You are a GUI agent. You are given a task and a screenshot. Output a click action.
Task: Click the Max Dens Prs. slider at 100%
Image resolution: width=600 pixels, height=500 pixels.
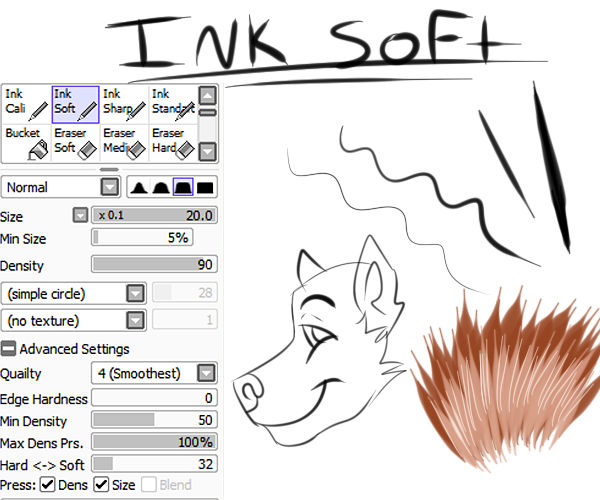154,442
